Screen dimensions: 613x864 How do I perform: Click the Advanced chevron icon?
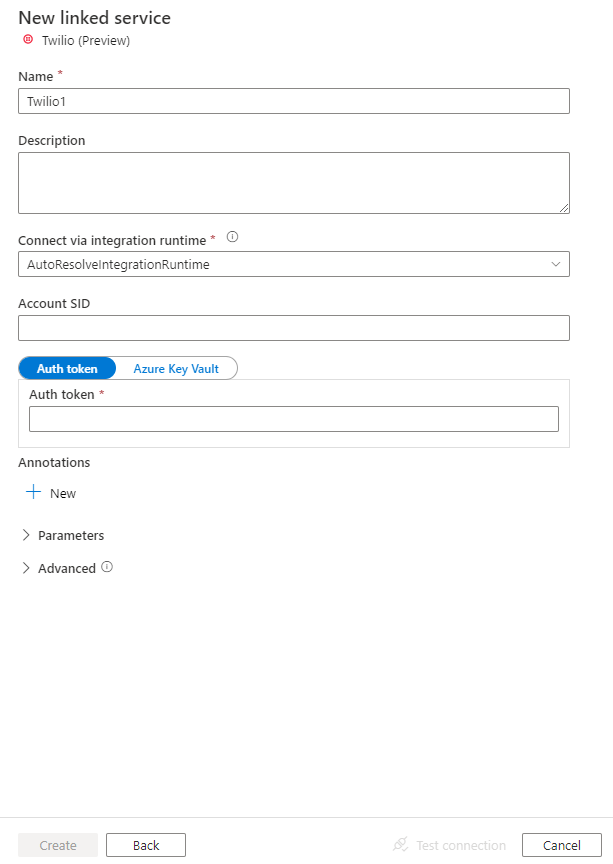[x=25, y=568]
